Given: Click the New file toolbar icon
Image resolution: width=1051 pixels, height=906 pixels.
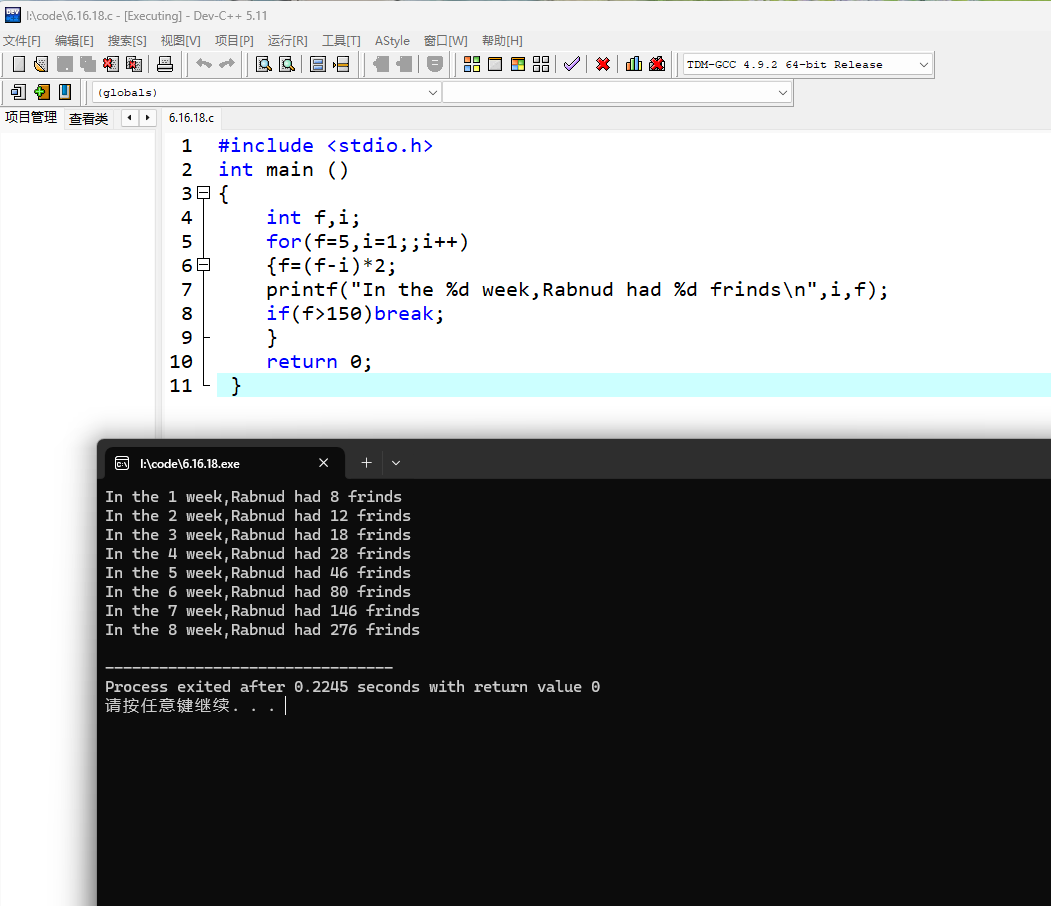Looking at the screenshot, I should (x=19, y=64).
